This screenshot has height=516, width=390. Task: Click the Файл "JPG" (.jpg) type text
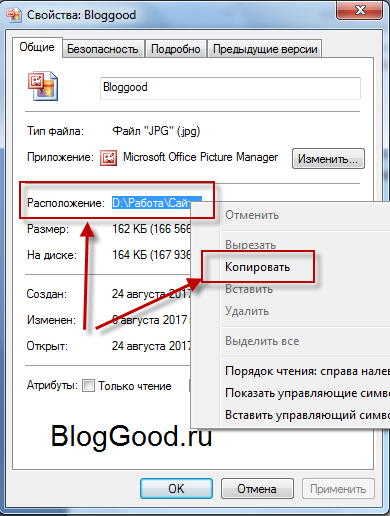tap(156, 131)
